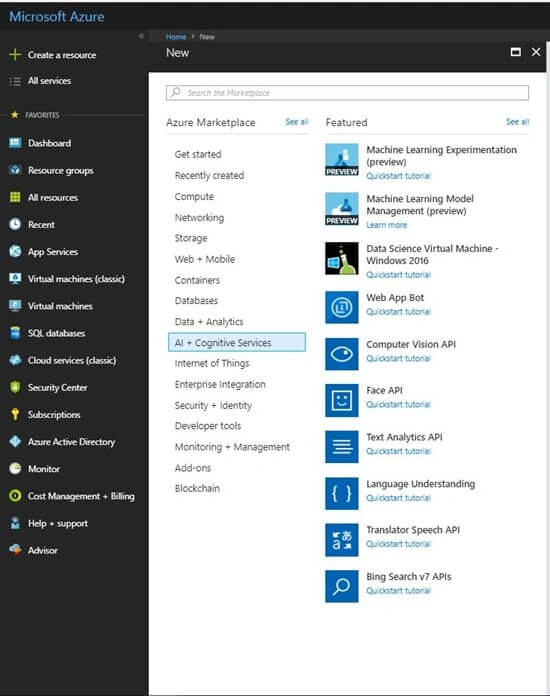Click the Computer Vision API eye icon
This screenshot has height=696, width=550.
coord(341,354)
